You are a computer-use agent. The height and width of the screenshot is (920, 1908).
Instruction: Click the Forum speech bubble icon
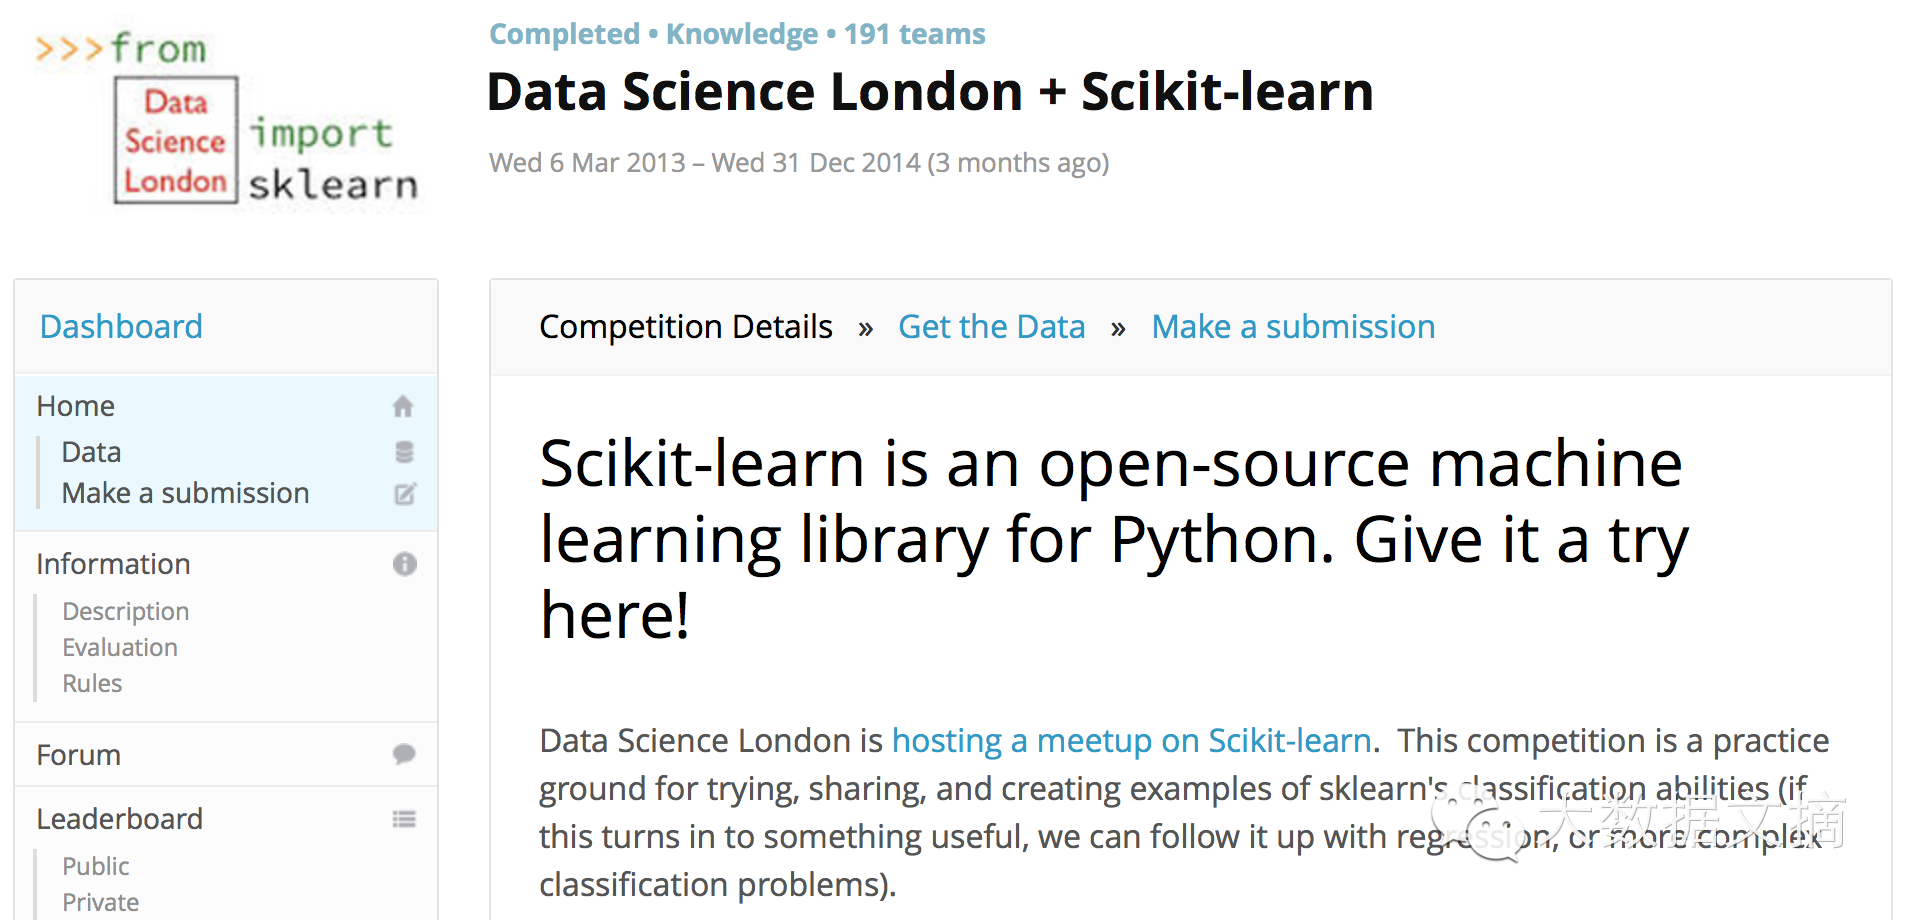404,755
